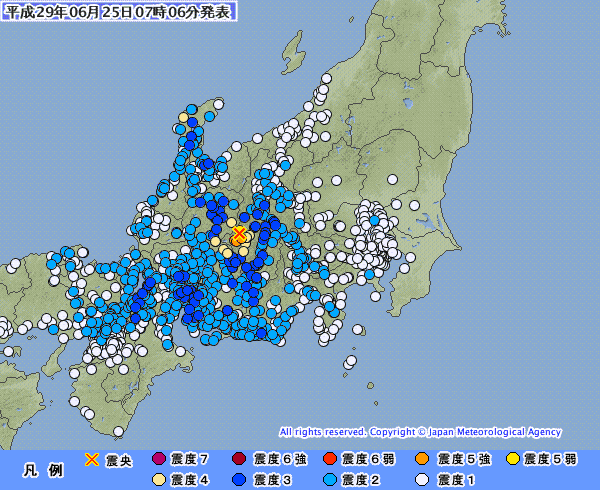The image size is (600, 490).
Task: Click the 震度7 legend label text
Action: (x=190, y=459)
